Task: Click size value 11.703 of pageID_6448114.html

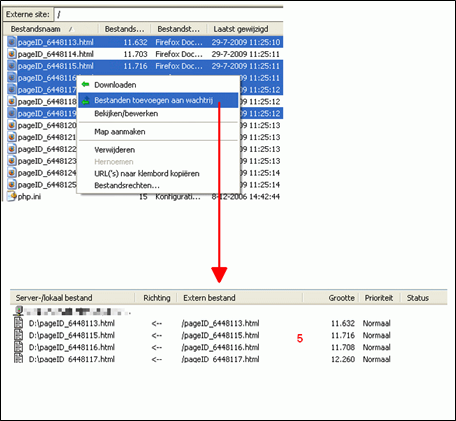Action: [135, 54]
